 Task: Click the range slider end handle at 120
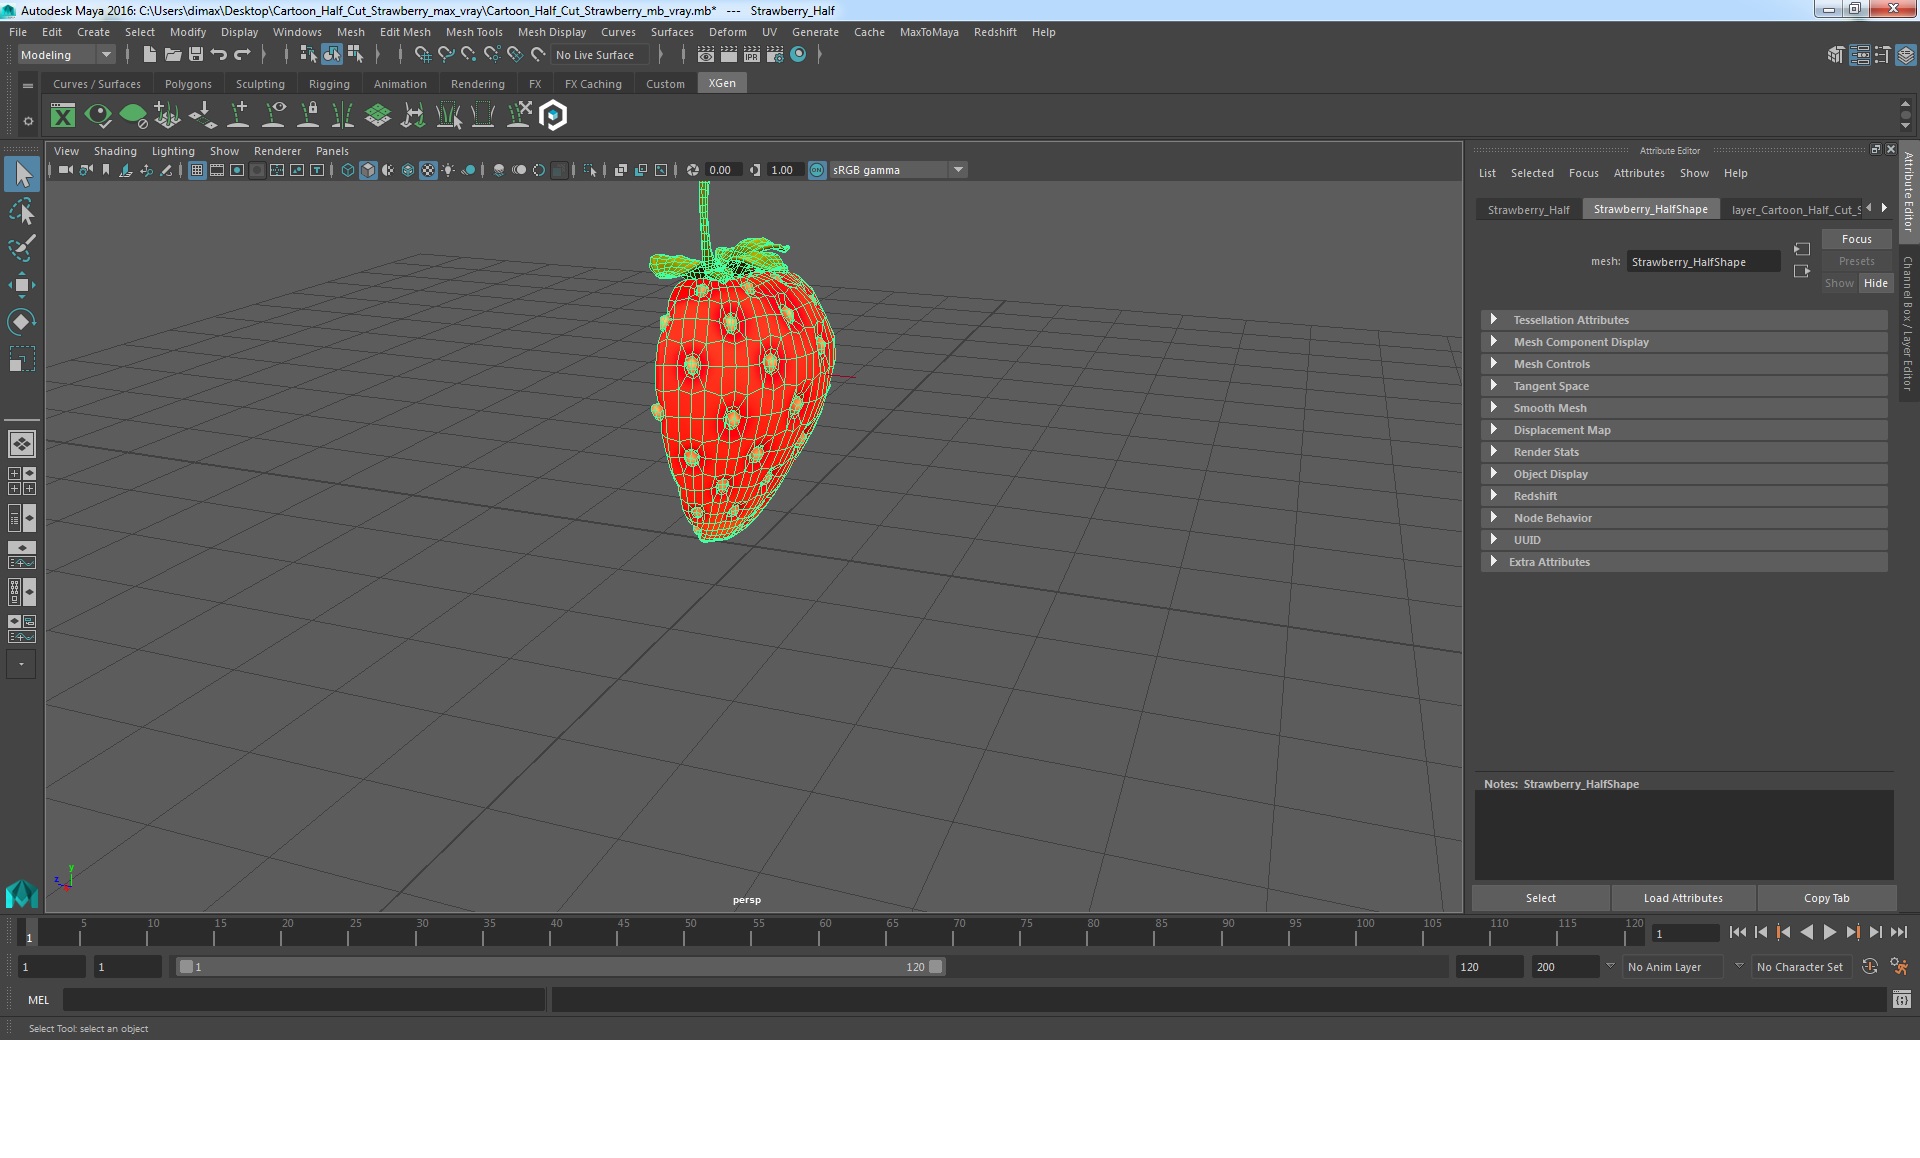(935, 967)
